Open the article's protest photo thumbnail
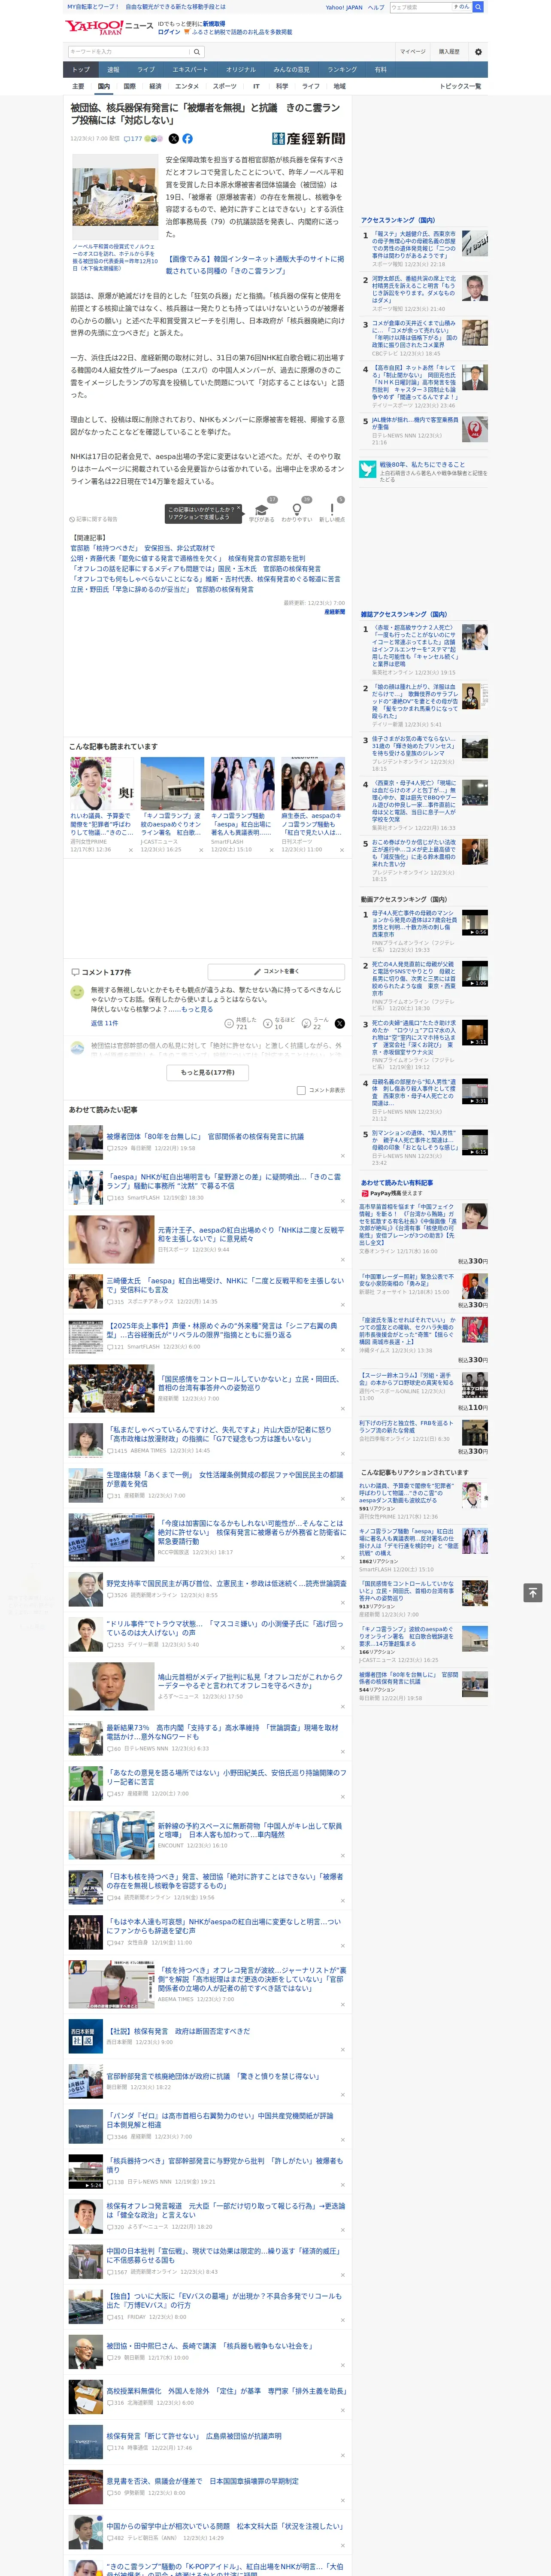551x2576 pixels. tap(115, 197)
